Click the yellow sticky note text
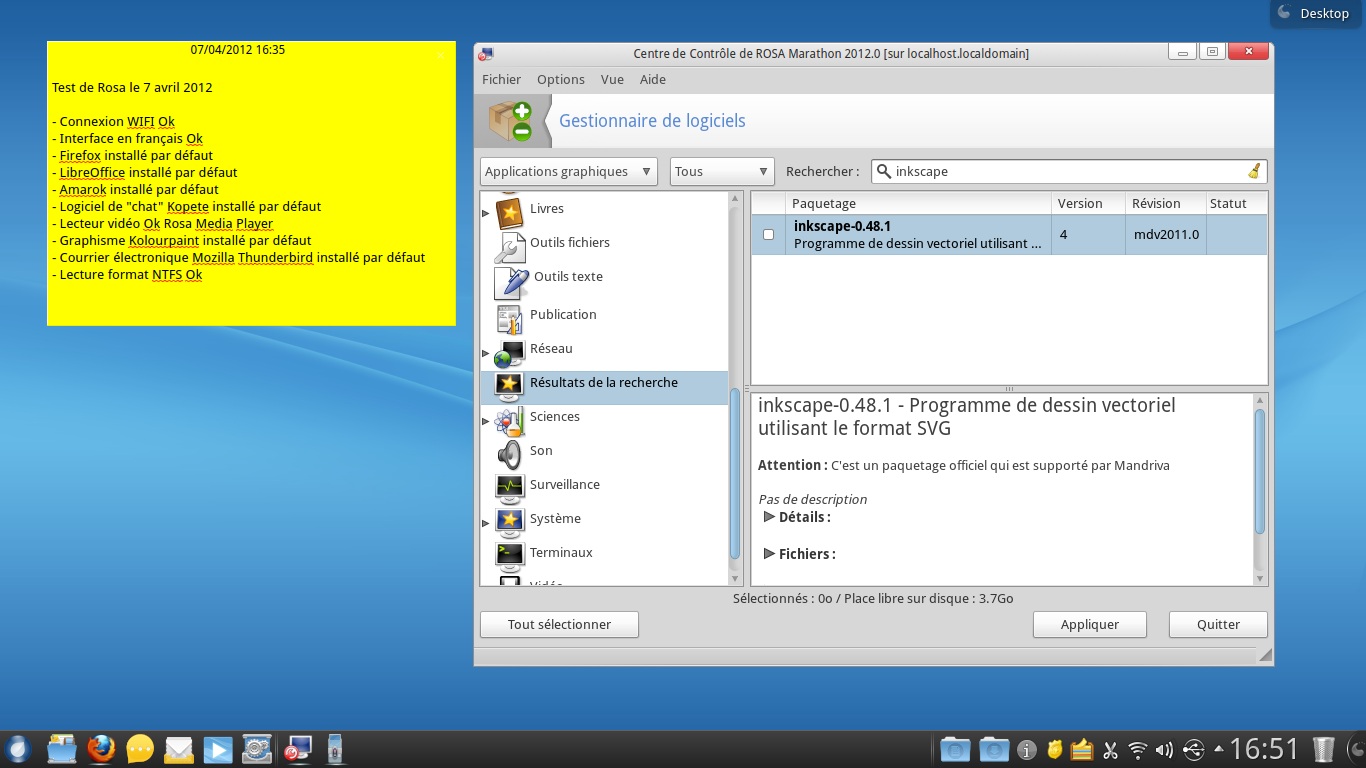 coord(239,181)
